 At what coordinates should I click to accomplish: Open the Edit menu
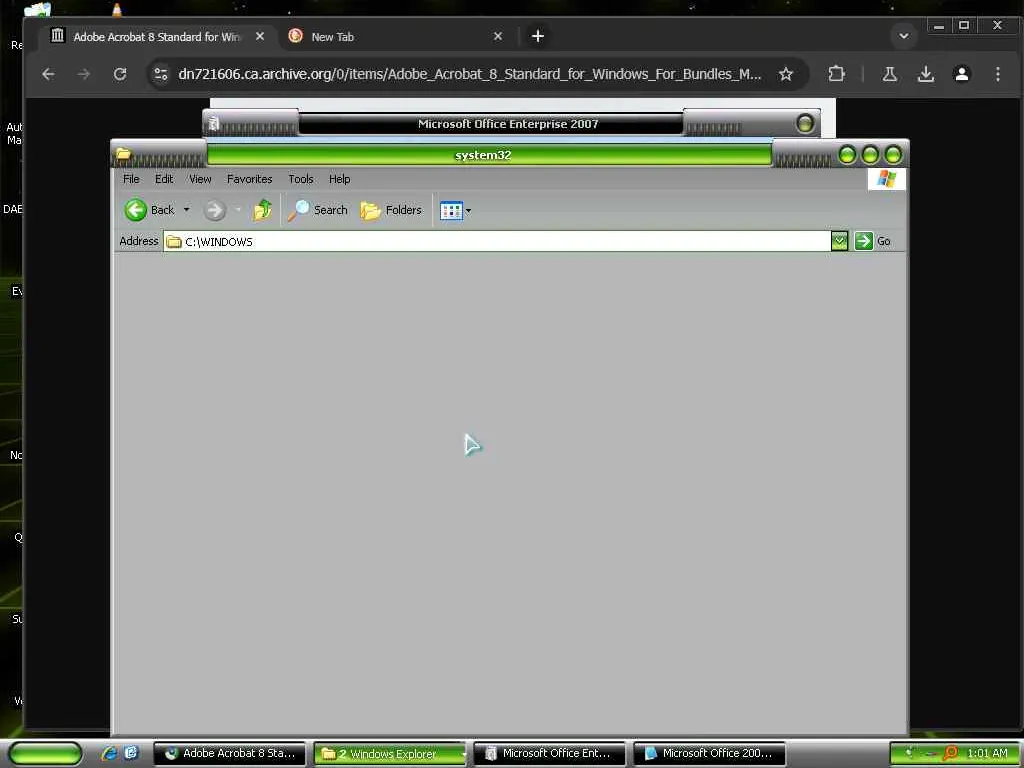coord(164,179)
